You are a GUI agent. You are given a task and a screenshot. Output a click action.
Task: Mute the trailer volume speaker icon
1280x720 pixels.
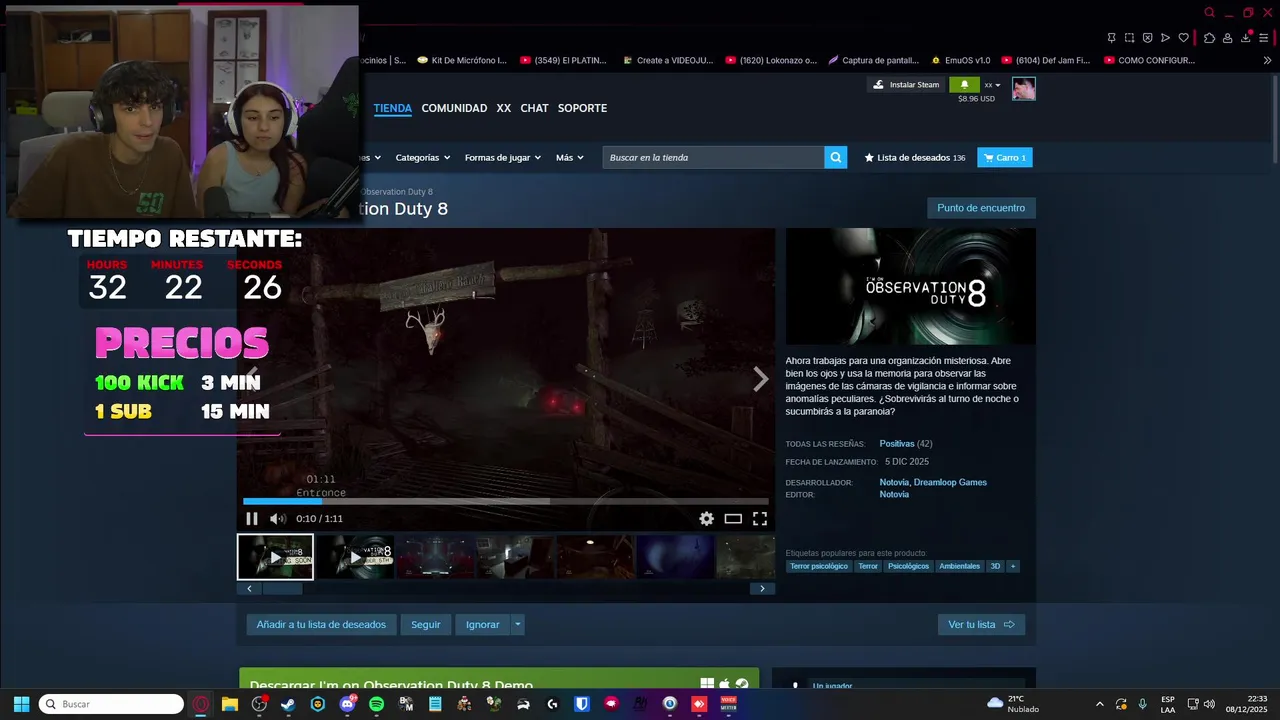coord(277,518)
